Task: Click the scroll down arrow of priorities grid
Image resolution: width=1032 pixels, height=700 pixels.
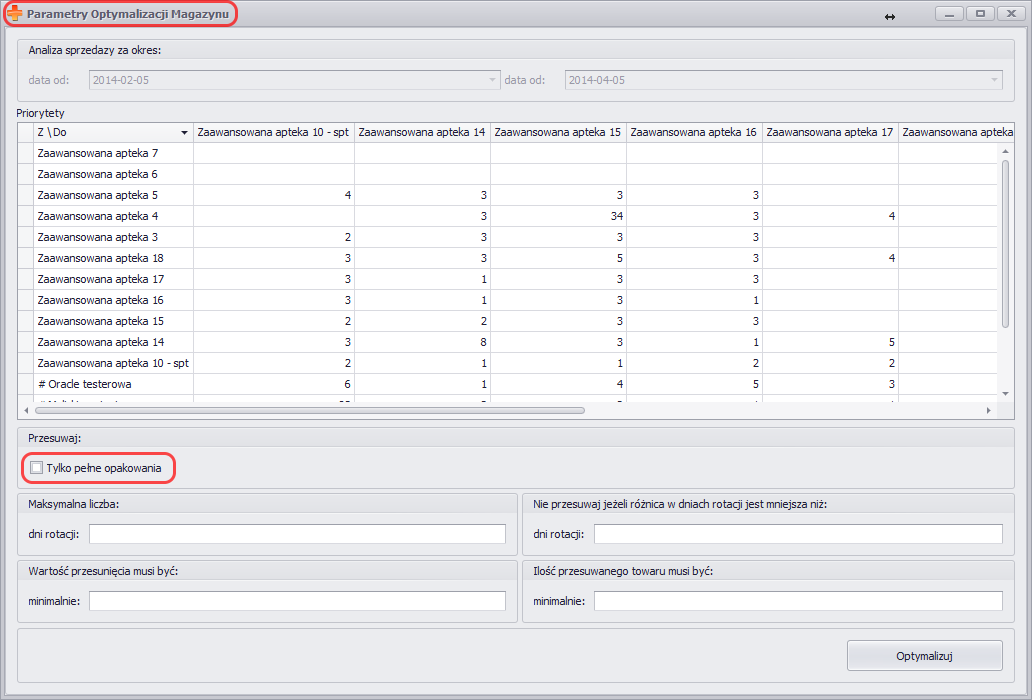Action: click(1006, 394)
